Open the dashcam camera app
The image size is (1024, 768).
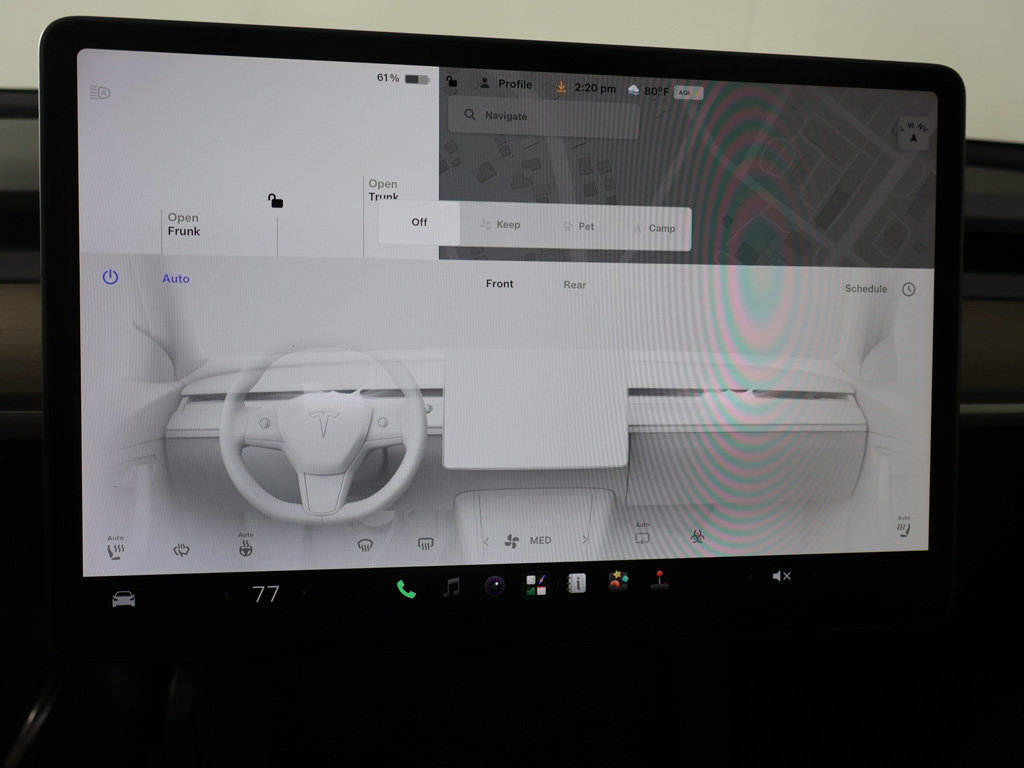494,586
